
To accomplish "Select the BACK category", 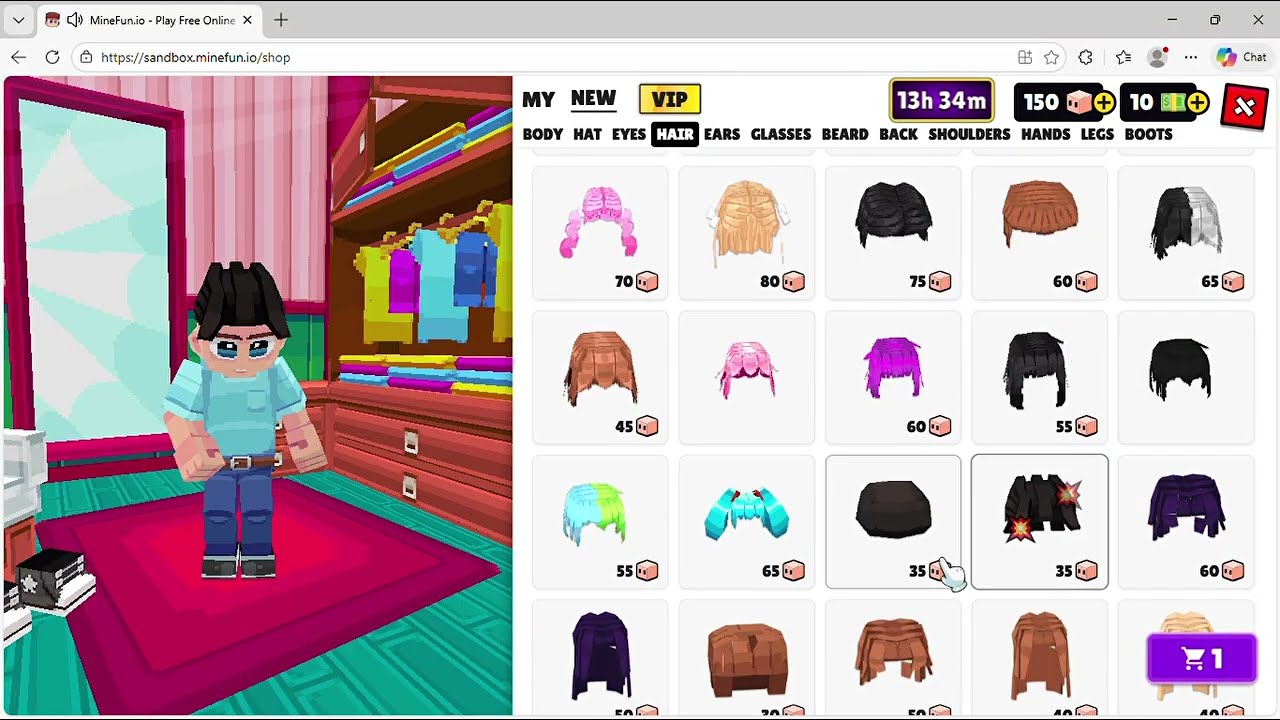I will tap(898, 134).
